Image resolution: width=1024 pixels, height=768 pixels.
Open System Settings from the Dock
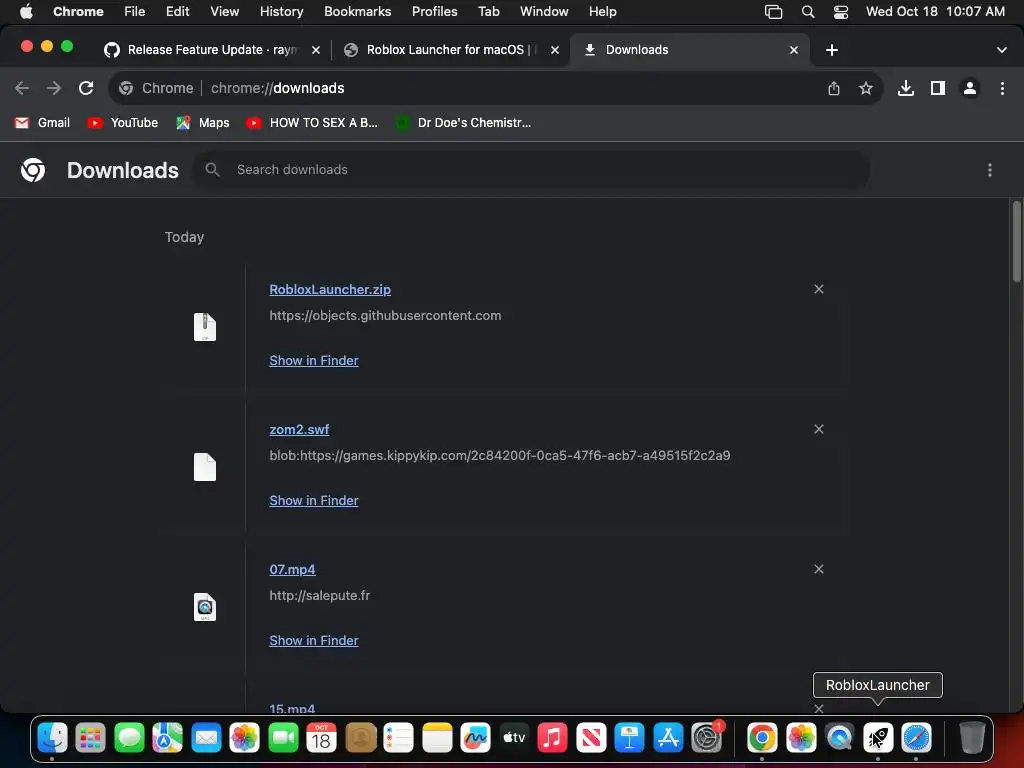pos(707,738)
